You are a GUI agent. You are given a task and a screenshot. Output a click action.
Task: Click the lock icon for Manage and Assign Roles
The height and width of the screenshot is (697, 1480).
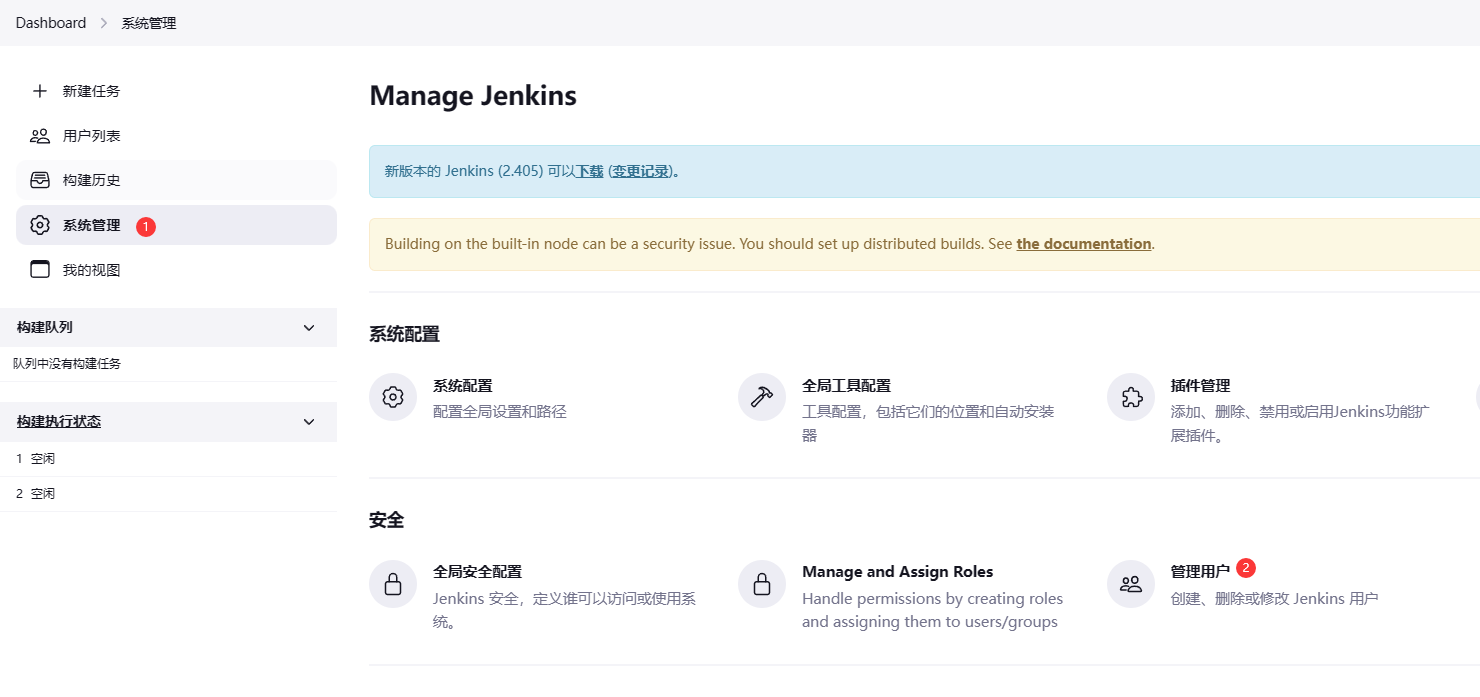click(x=762, y=584)
